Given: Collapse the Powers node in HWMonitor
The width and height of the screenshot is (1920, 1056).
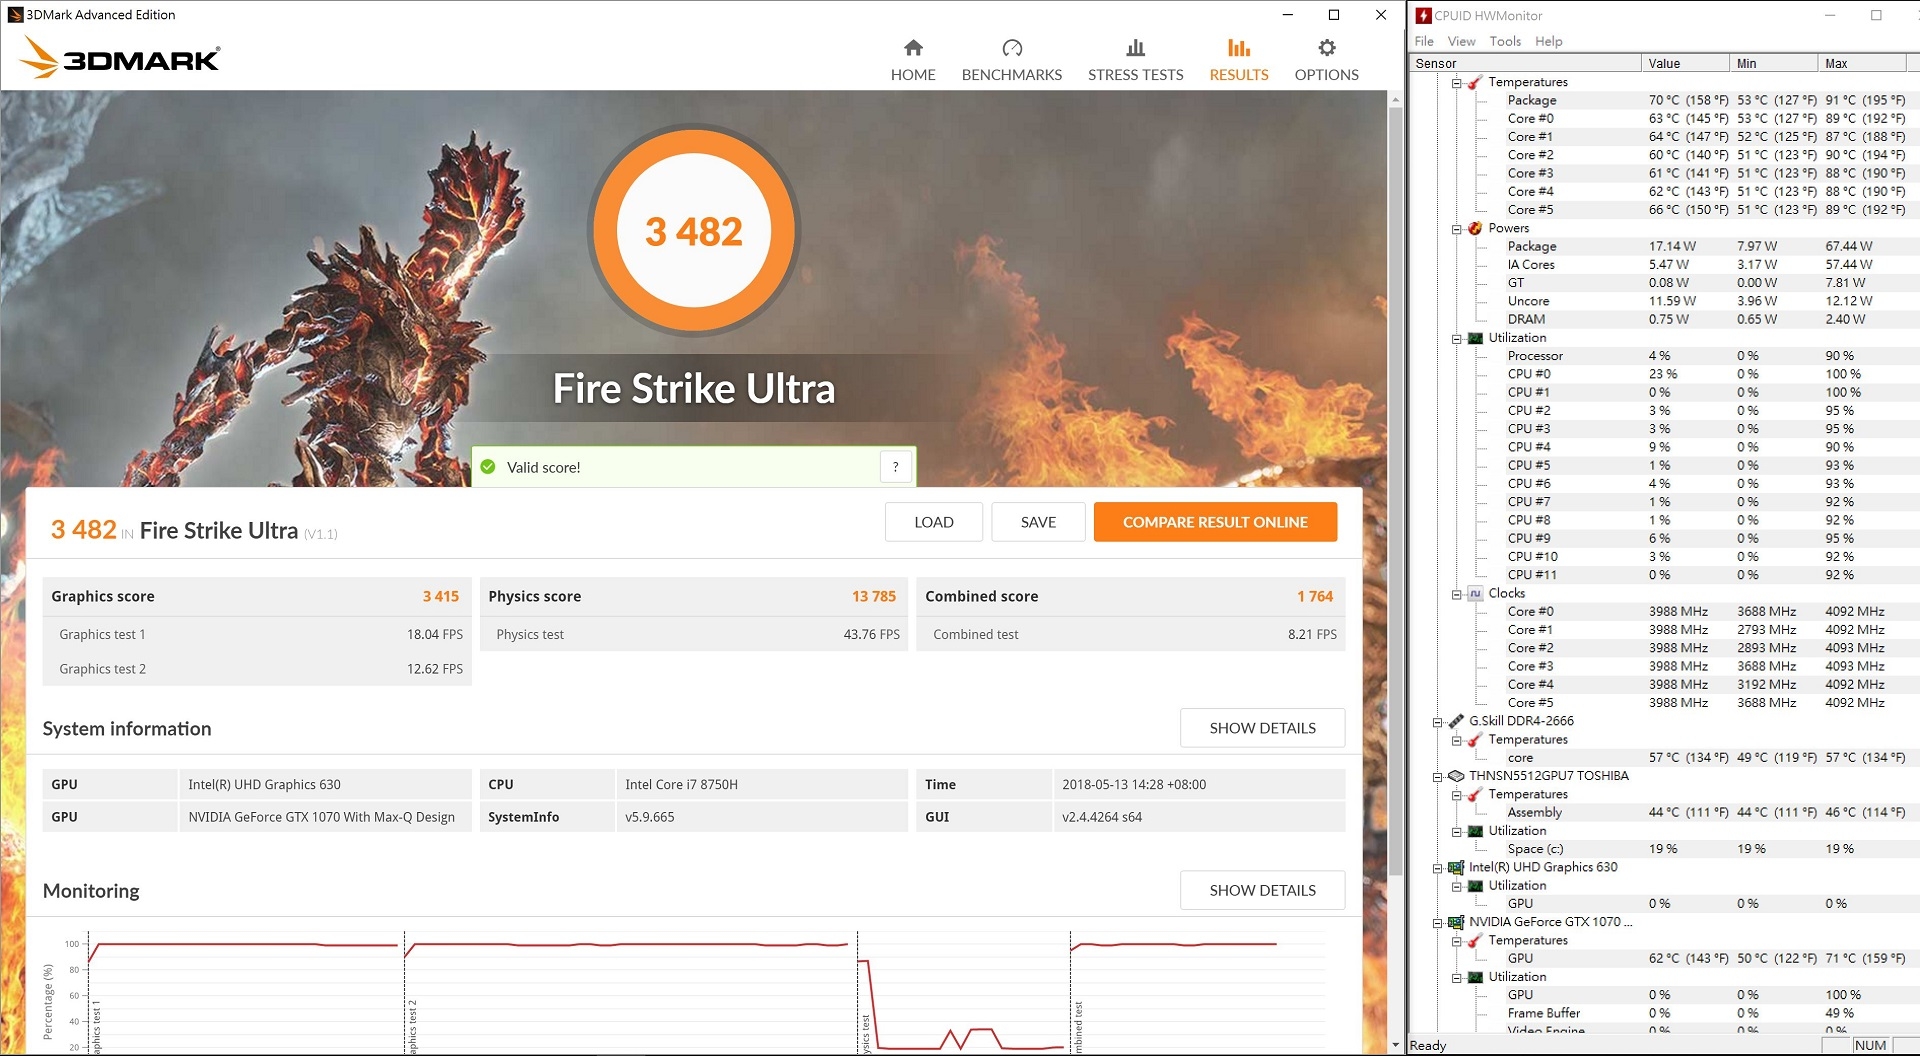Looking at the screenshot, I should coord(1457,229).
